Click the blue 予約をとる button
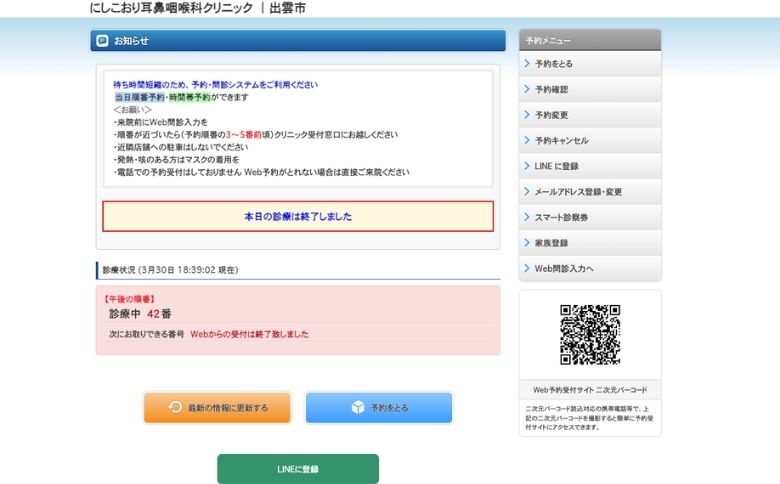The height and width of the screenshot is (484, 780). click(x=379, y=407)
